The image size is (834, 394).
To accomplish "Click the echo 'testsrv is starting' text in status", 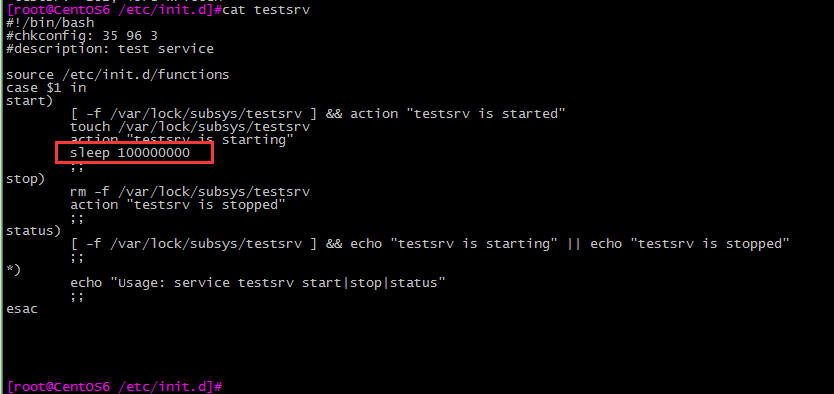I will pyautogui.click(x=454, y=244).
